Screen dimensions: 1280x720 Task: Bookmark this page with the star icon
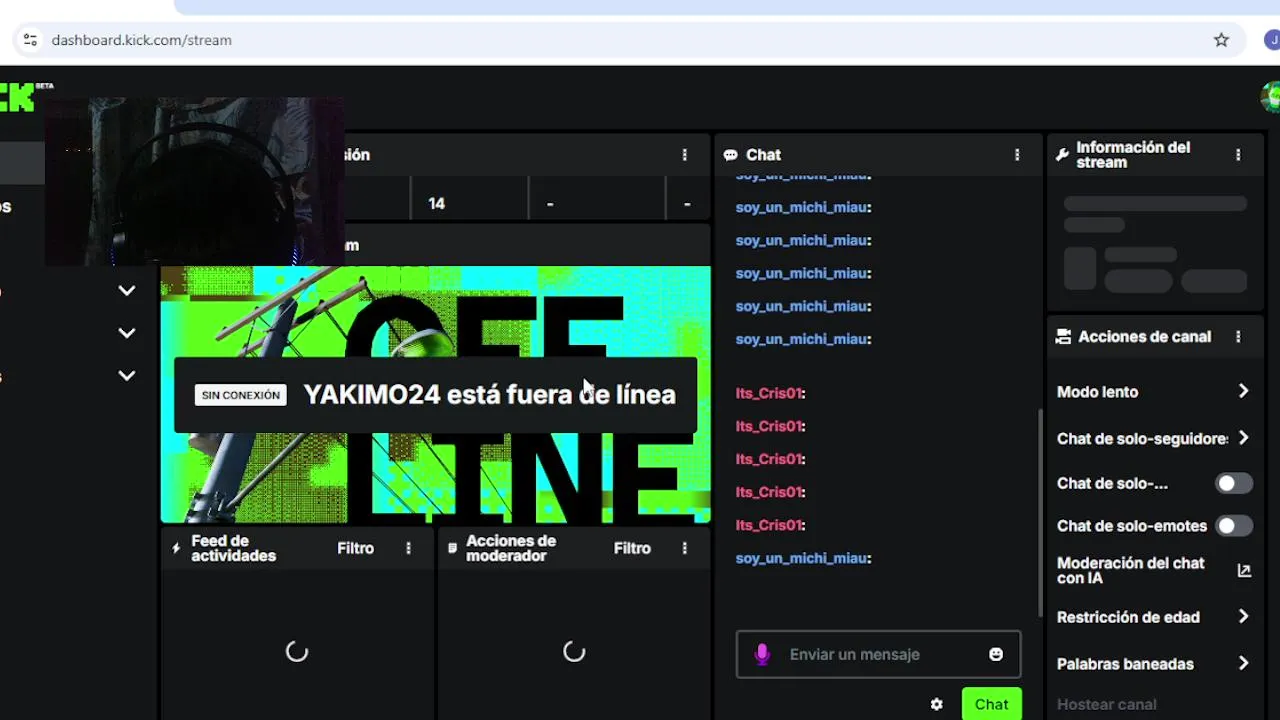(x=1221, y=40)
